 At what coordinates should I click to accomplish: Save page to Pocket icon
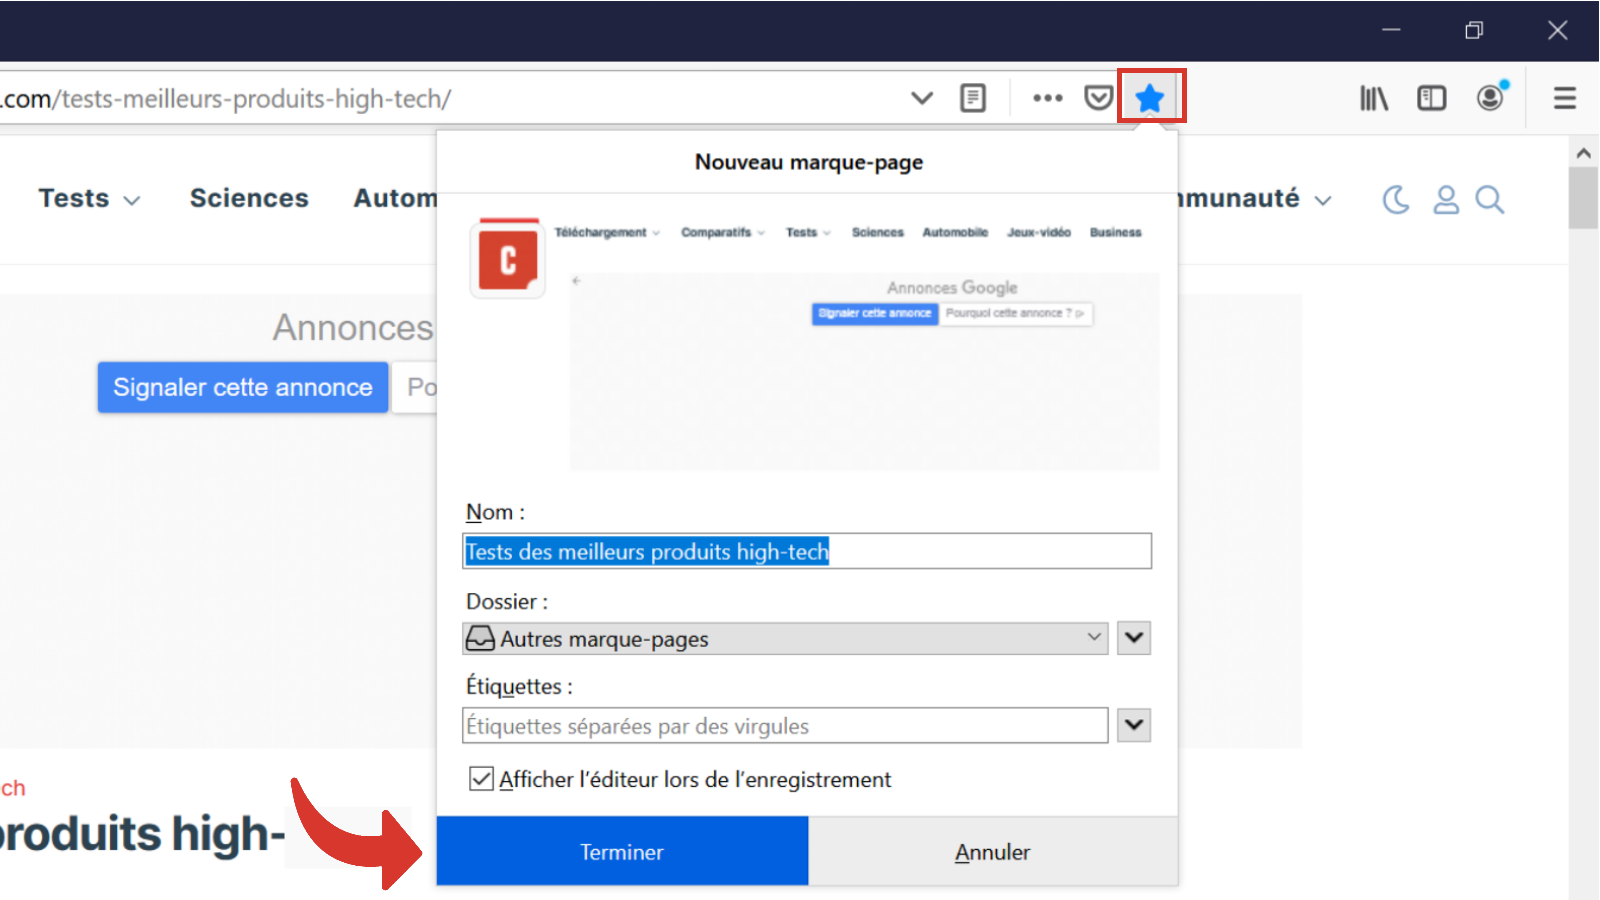[x=1099, y=98]
